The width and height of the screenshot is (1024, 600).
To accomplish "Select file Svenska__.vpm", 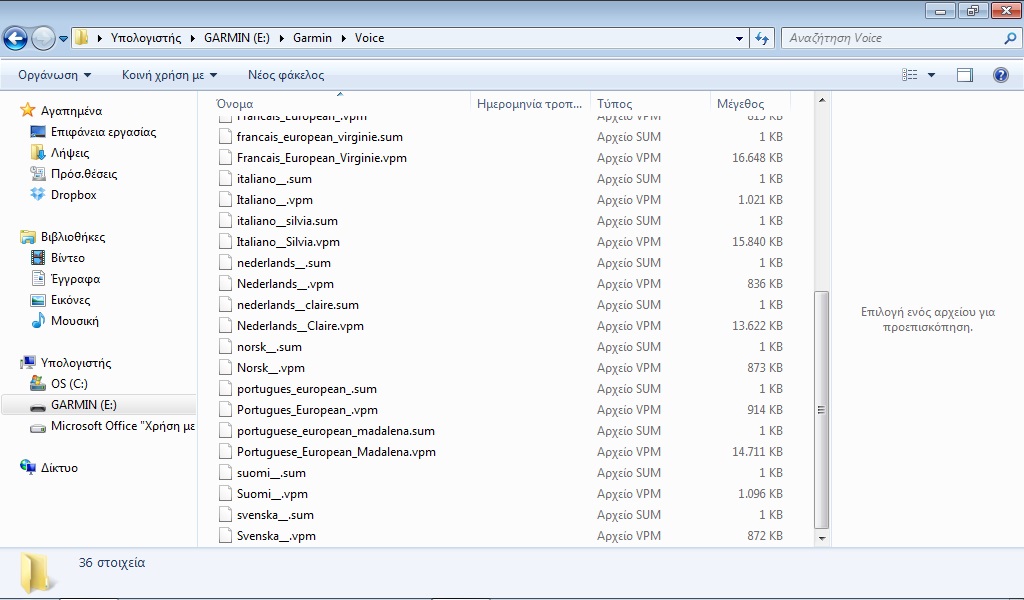I will pos(276,536).
